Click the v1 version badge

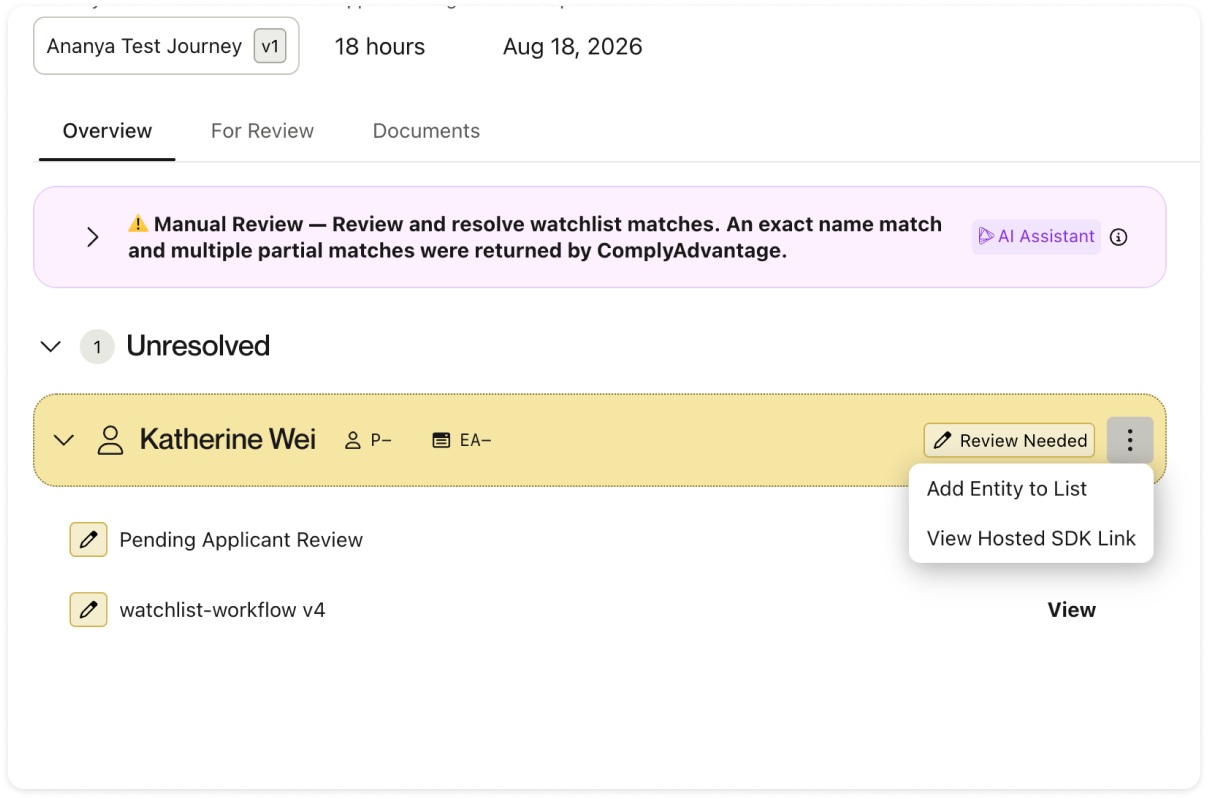[x=270, y=46]
